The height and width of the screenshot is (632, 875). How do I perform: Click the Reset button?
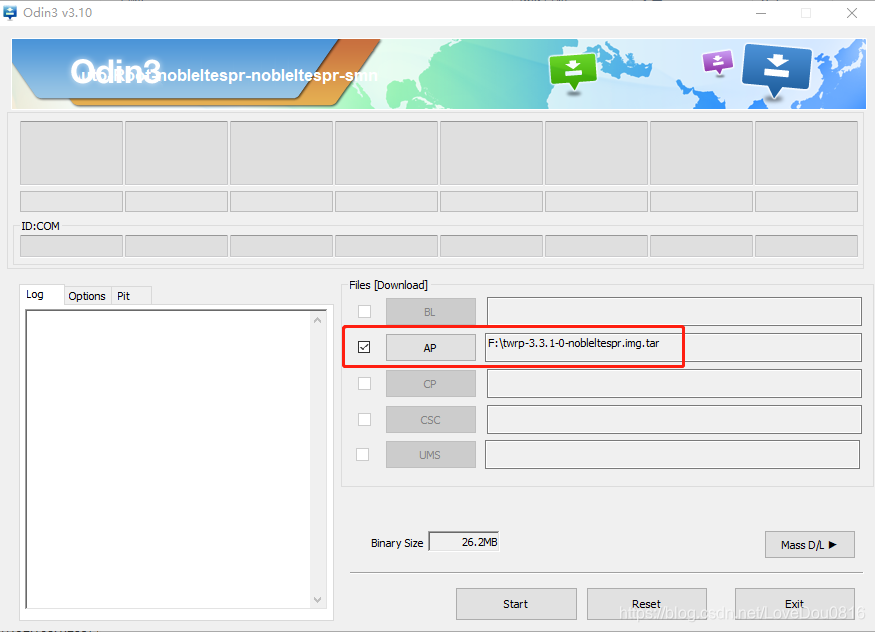[646, 604]
